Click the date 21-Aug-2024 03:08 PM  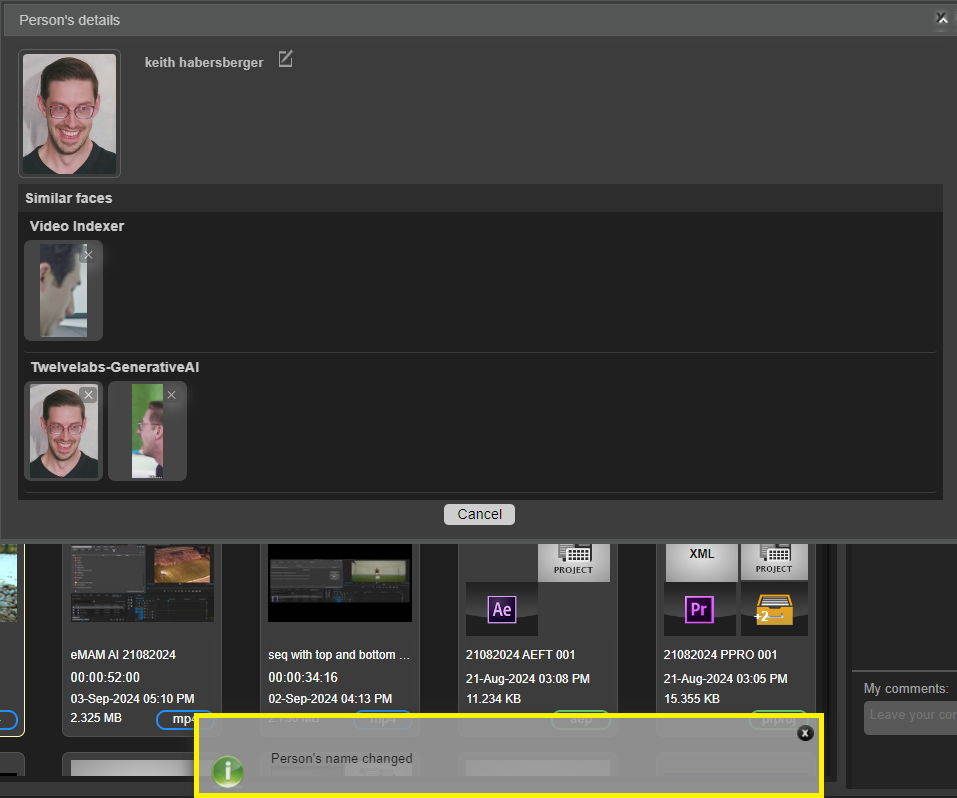tap(528, 678)
